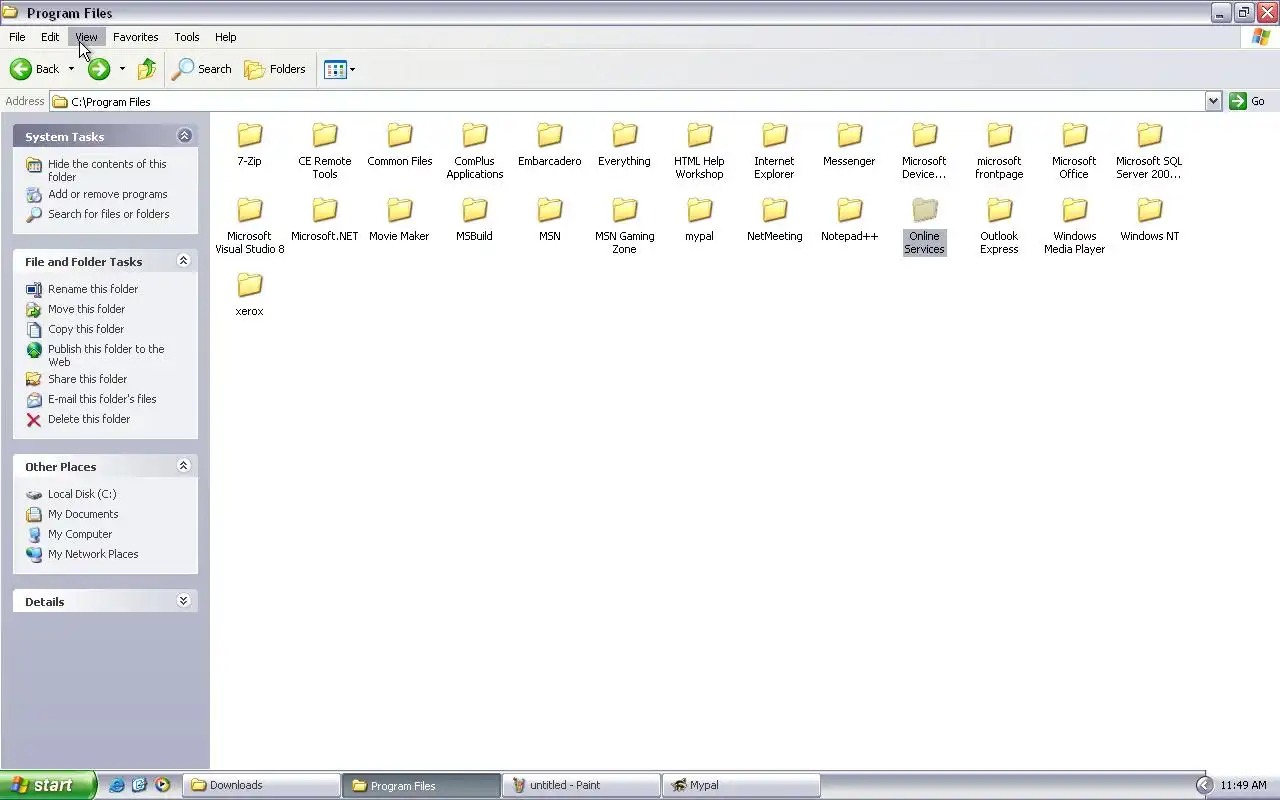Image resolution: width=1280 pixels, height=800 pixels.
Task: Click Hide the contents of this folder
Action: [107, 170]
